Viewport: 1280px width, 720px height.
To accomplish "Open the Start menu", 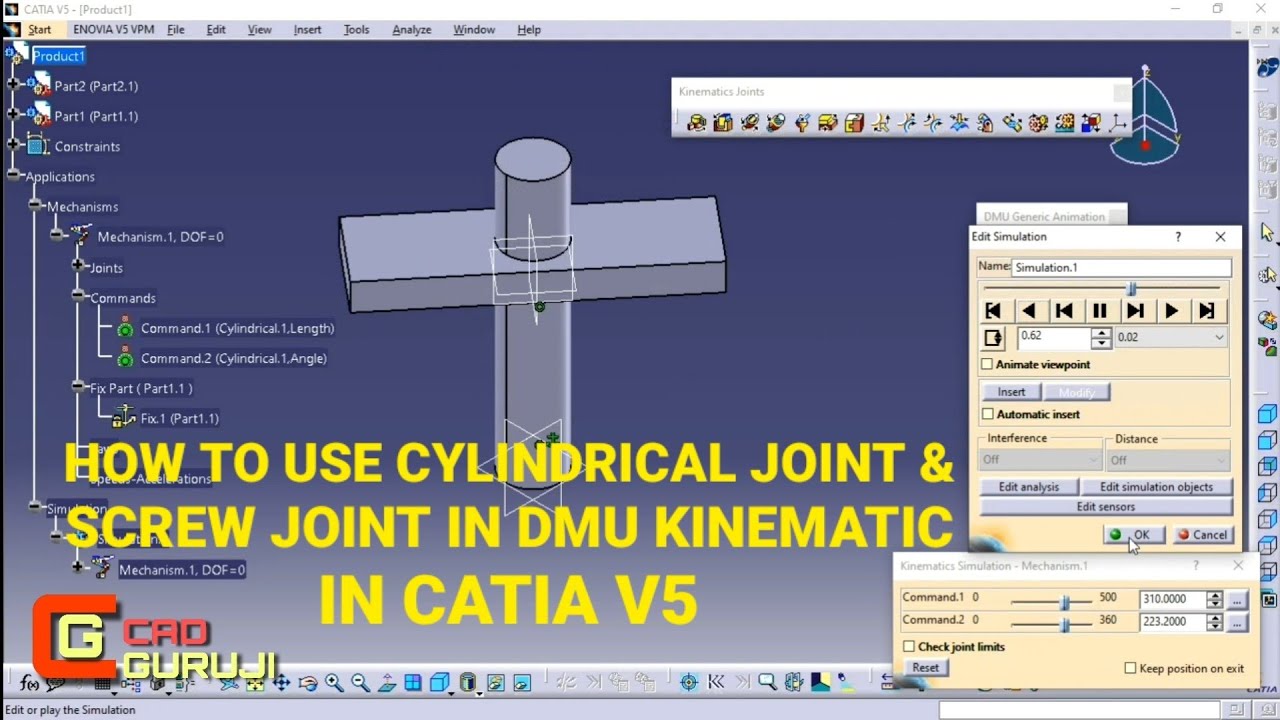I will point(39,30).
